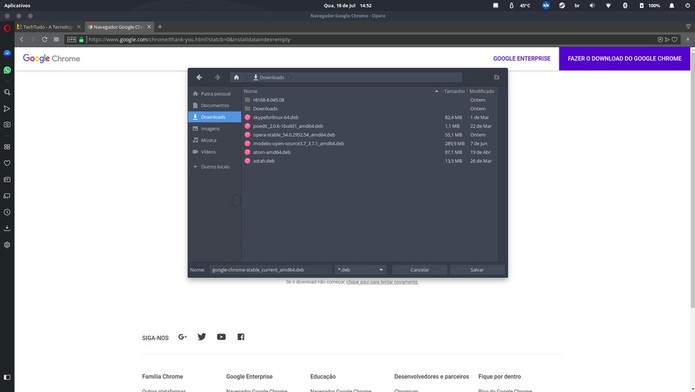Toggle sidebar panel icon at bottom left
This screenshot has height=392, width=695.
pyautogui.click(x=7, y=377)
